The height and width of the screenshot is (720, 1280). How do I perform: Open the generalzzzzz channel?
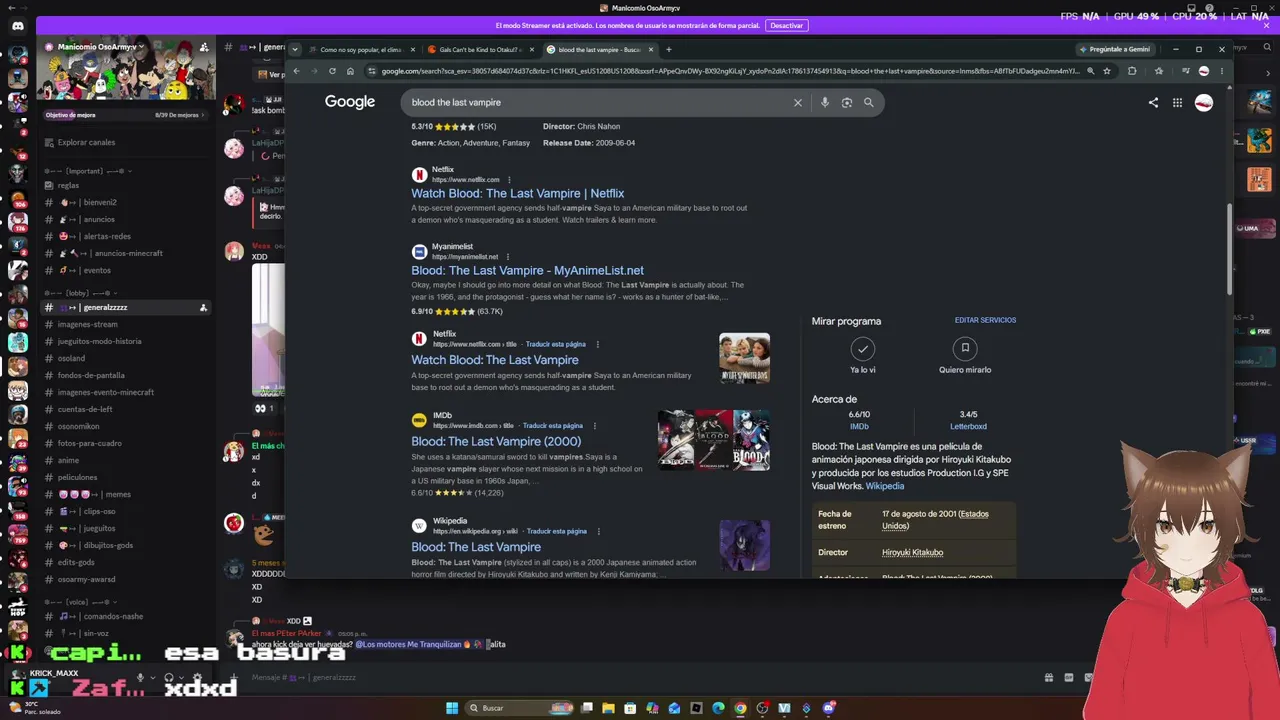coord(125,307)
